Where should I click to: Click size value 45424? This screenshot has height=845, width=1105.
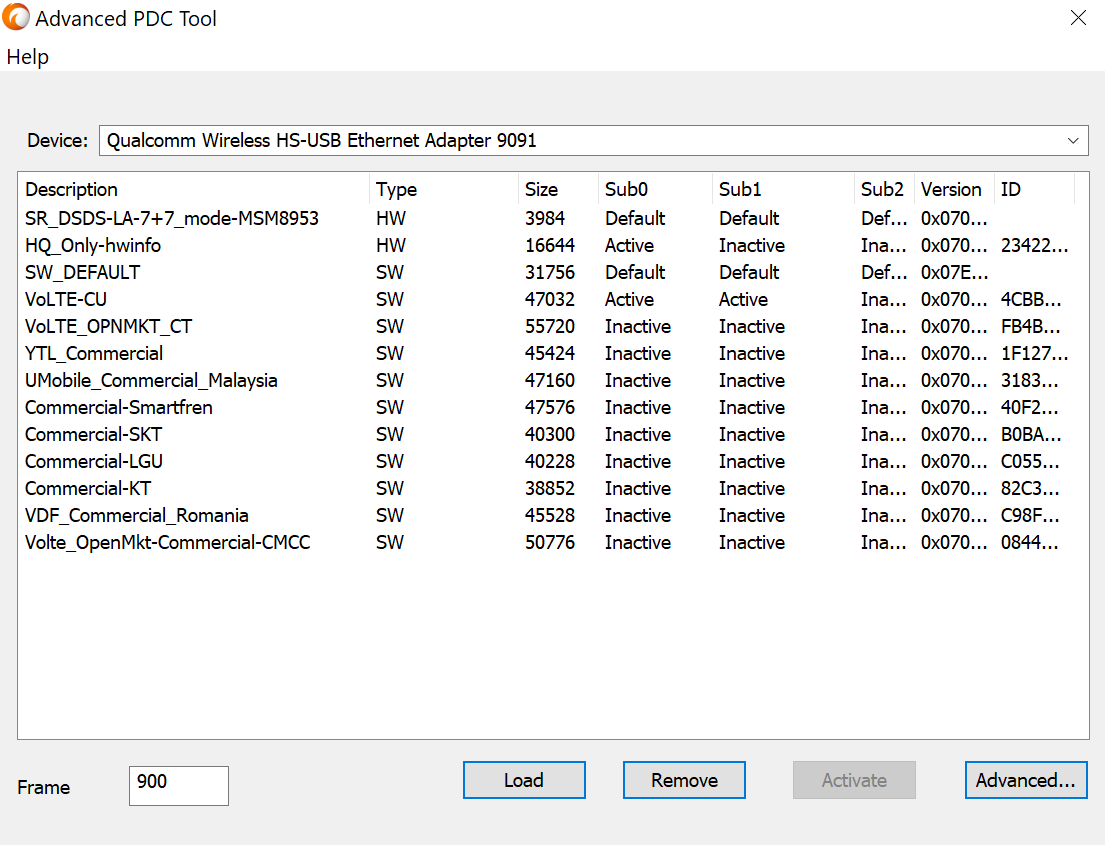550,353
